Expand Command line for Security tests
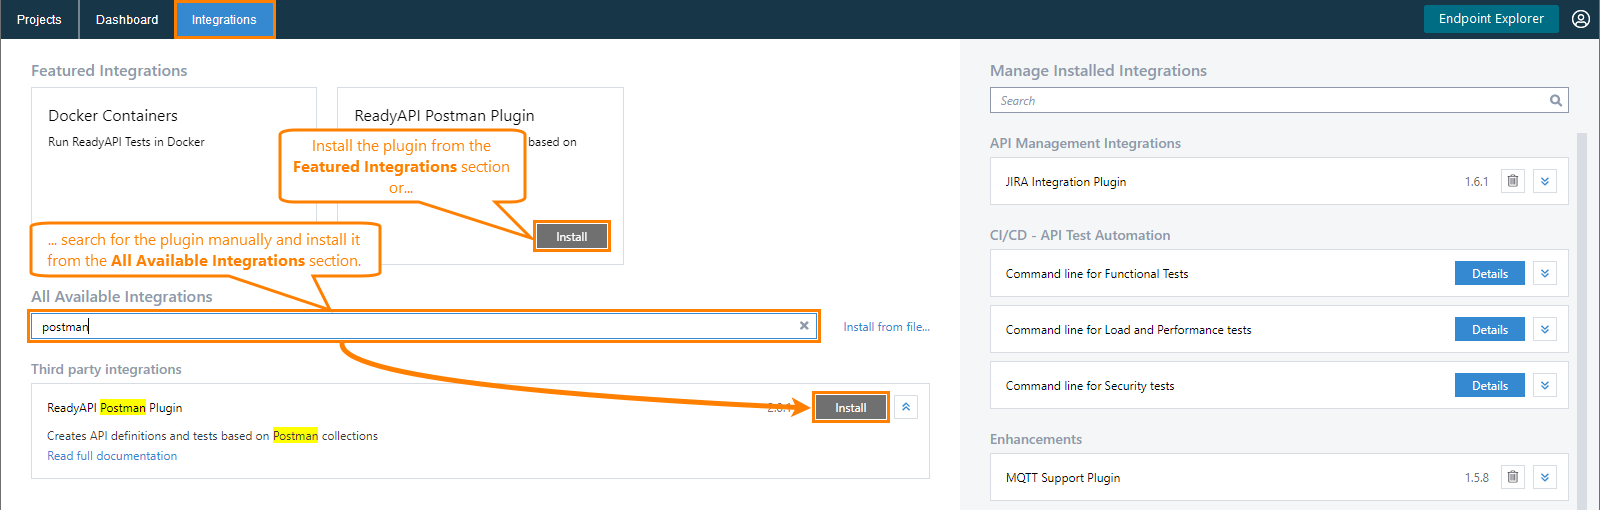1600x510 pixels. point(1545,385)
